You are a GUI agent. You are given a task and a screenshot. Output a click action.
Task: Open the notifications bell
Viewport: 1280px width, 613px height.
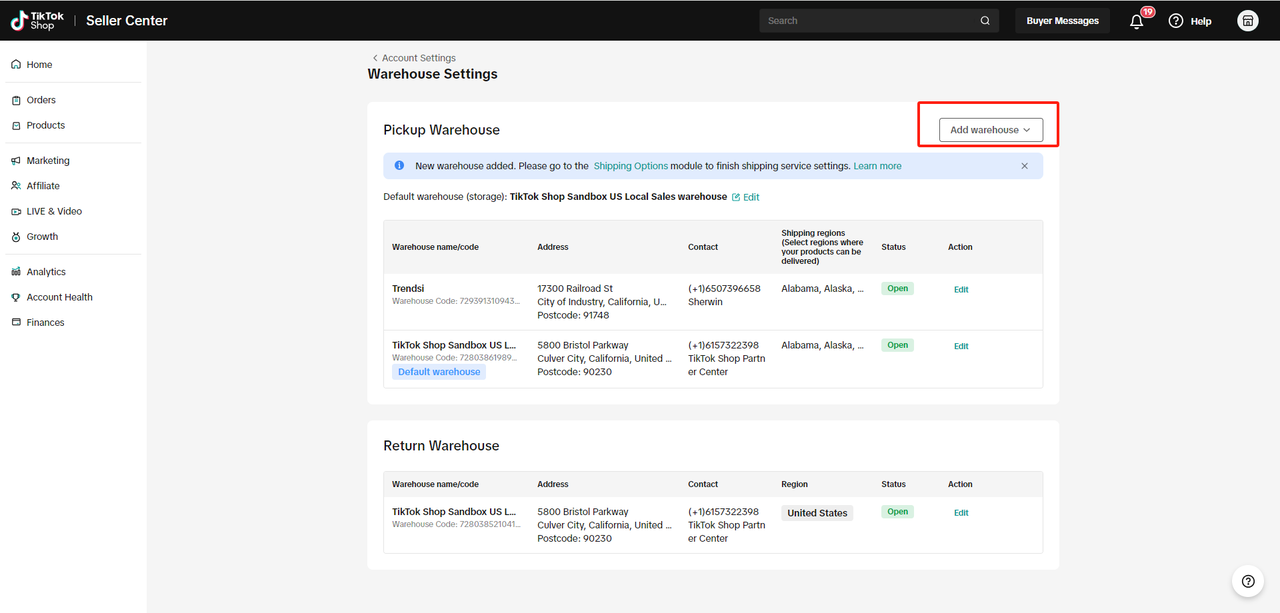point(1136,21)
